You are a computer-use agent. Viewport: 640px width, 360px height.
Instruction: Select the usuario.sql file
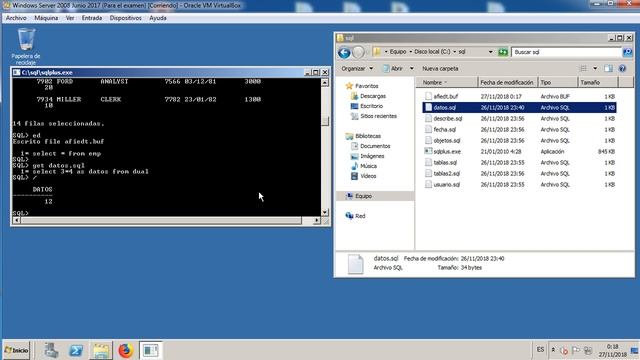tap(447, 185)
